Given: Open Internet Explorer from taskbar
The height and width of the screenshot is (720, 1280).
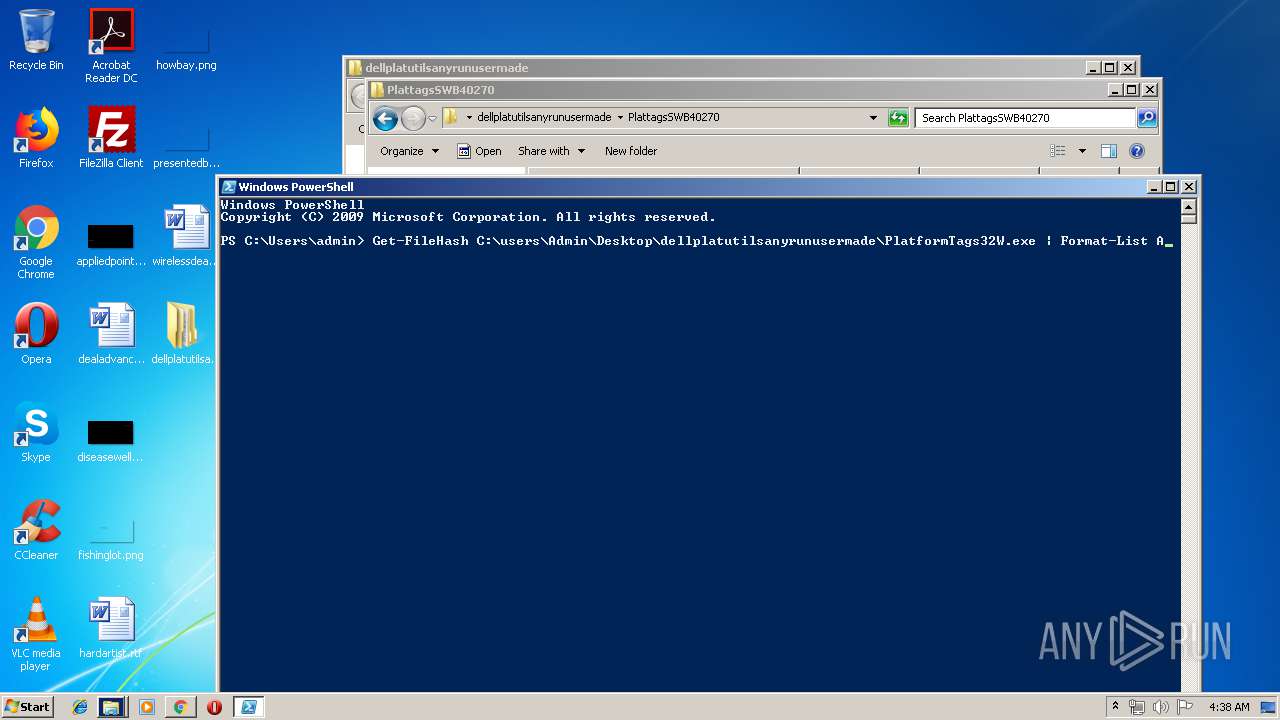Looking at the screenshot, I should tap(80, 707).
